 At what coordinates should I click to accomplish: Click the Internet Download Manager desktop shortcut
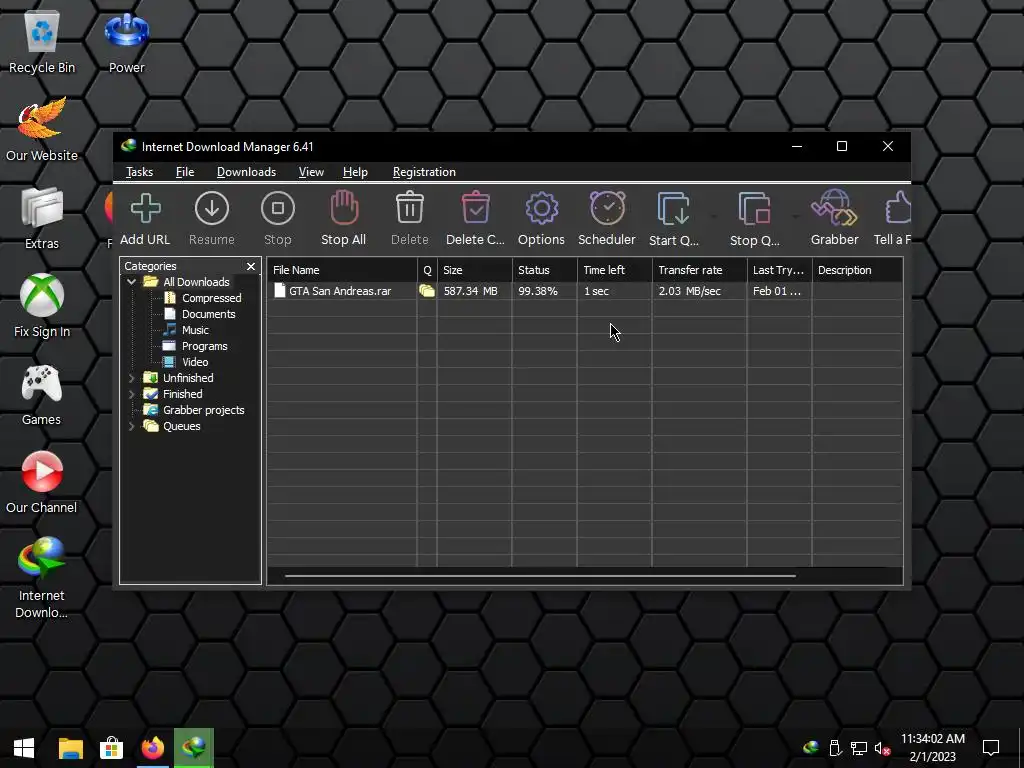[42, 577]
